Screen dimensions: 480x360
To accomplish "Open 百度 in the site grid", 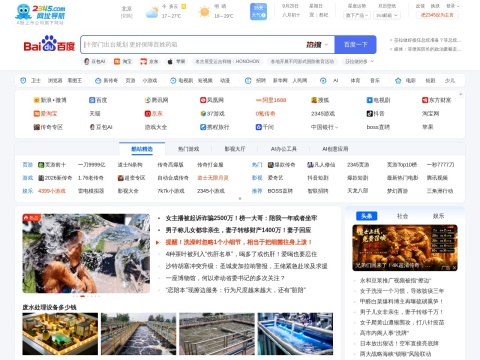I will [x=98, y=100].
